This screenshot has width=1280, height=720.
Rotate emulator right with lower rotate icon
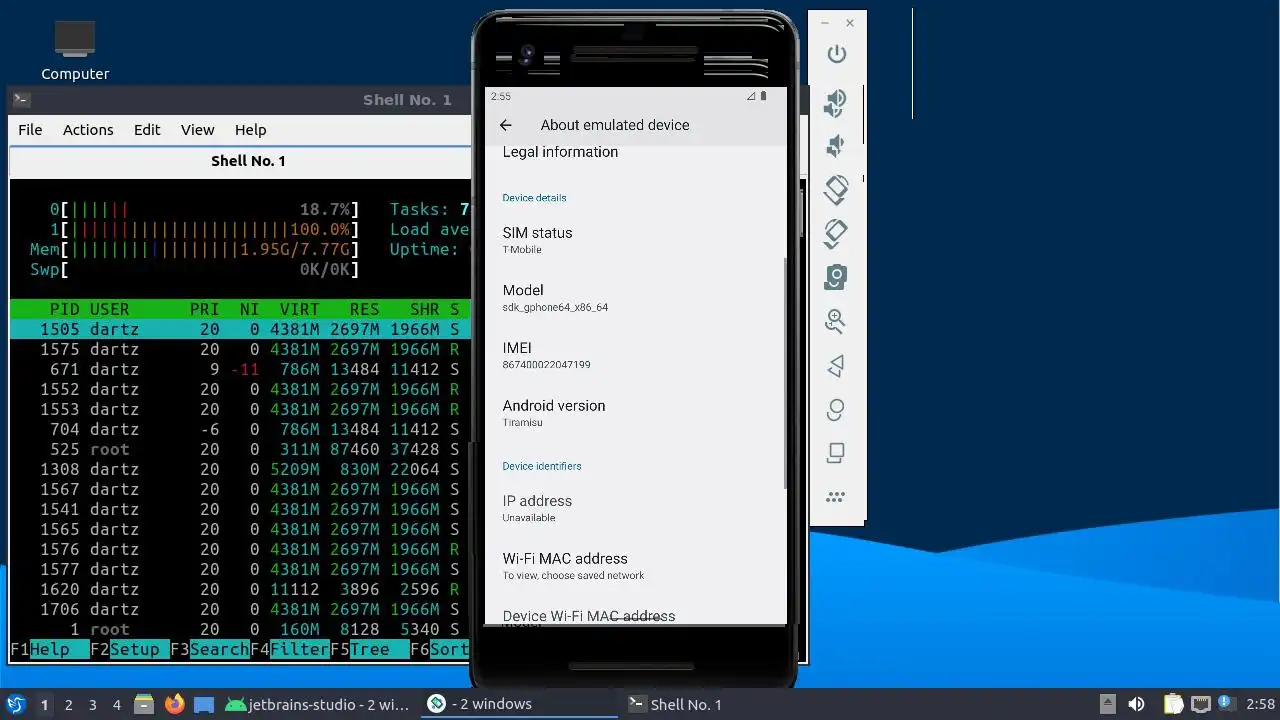click(x=836, y=233)
